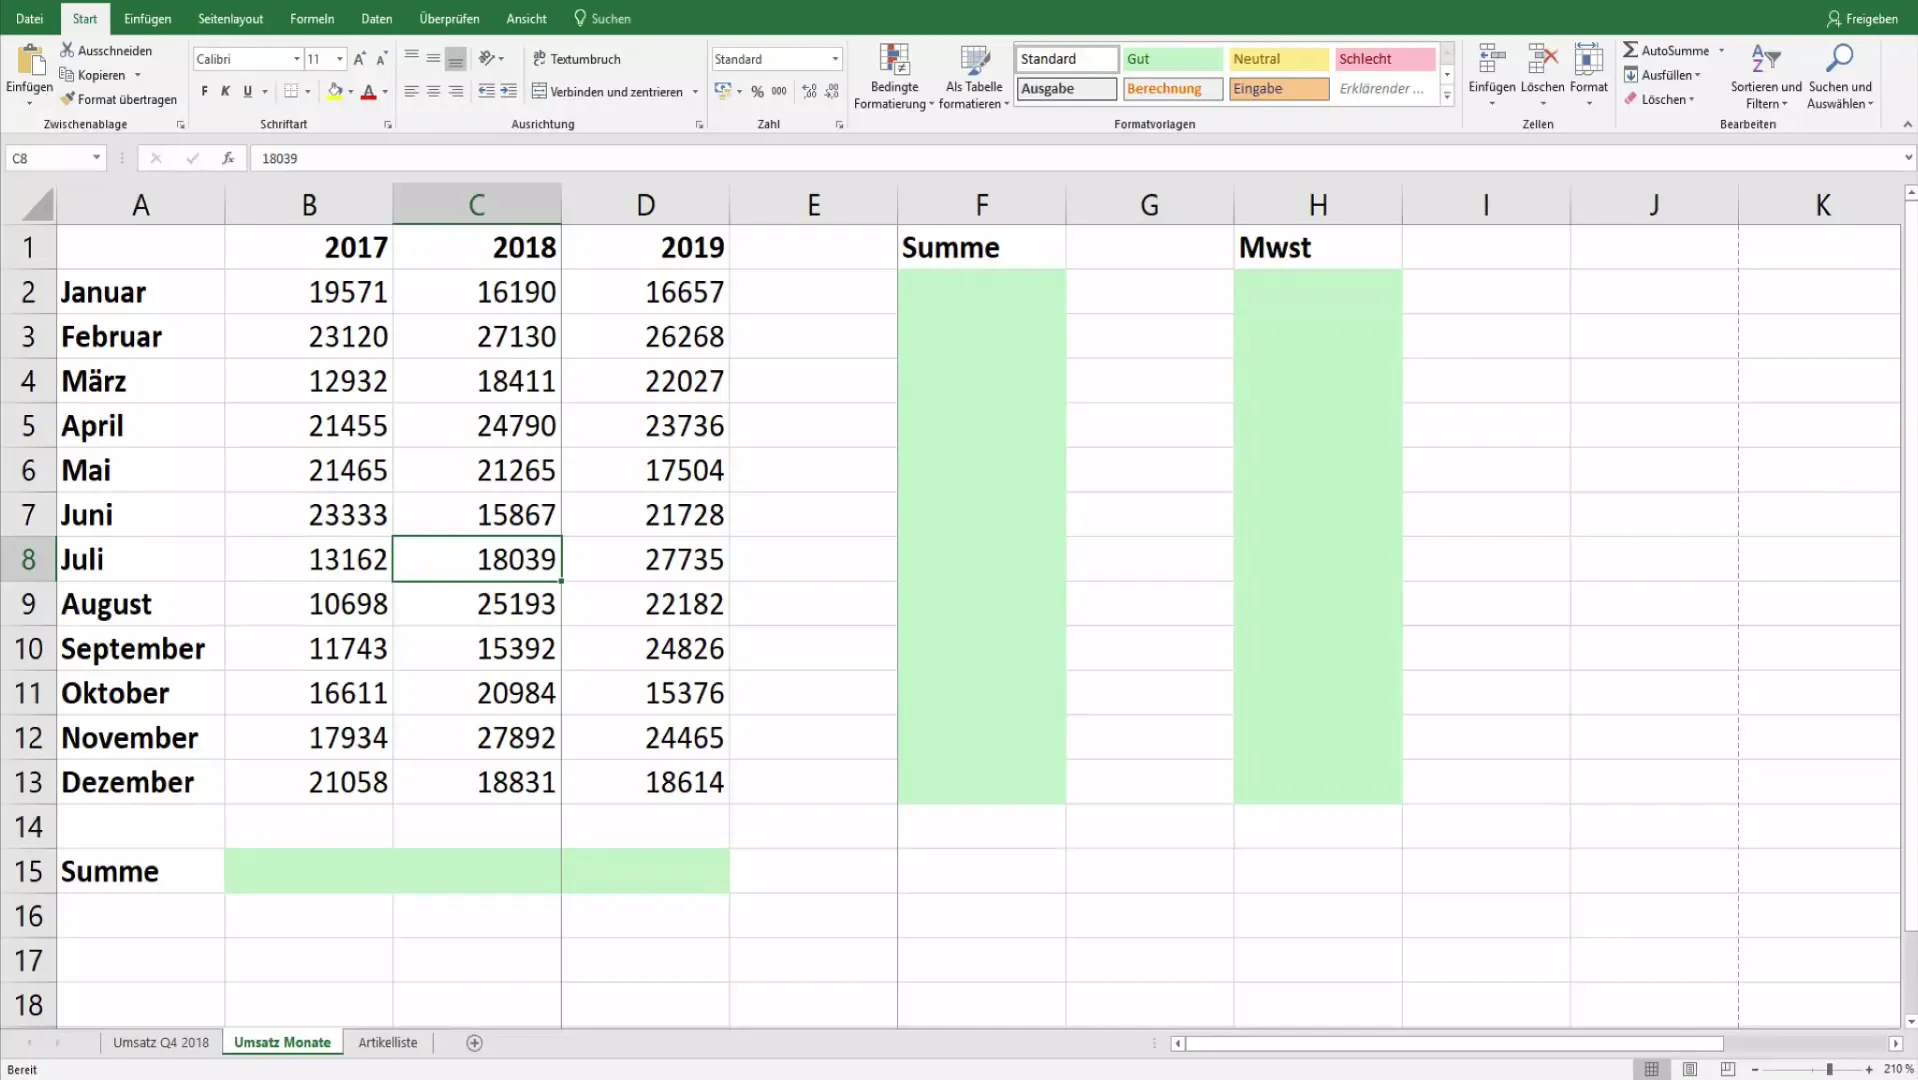Click the accounting number format icon
The height and width of the screenshot is (1080, 1918).
pyautogui.click(x=723, y=91)
